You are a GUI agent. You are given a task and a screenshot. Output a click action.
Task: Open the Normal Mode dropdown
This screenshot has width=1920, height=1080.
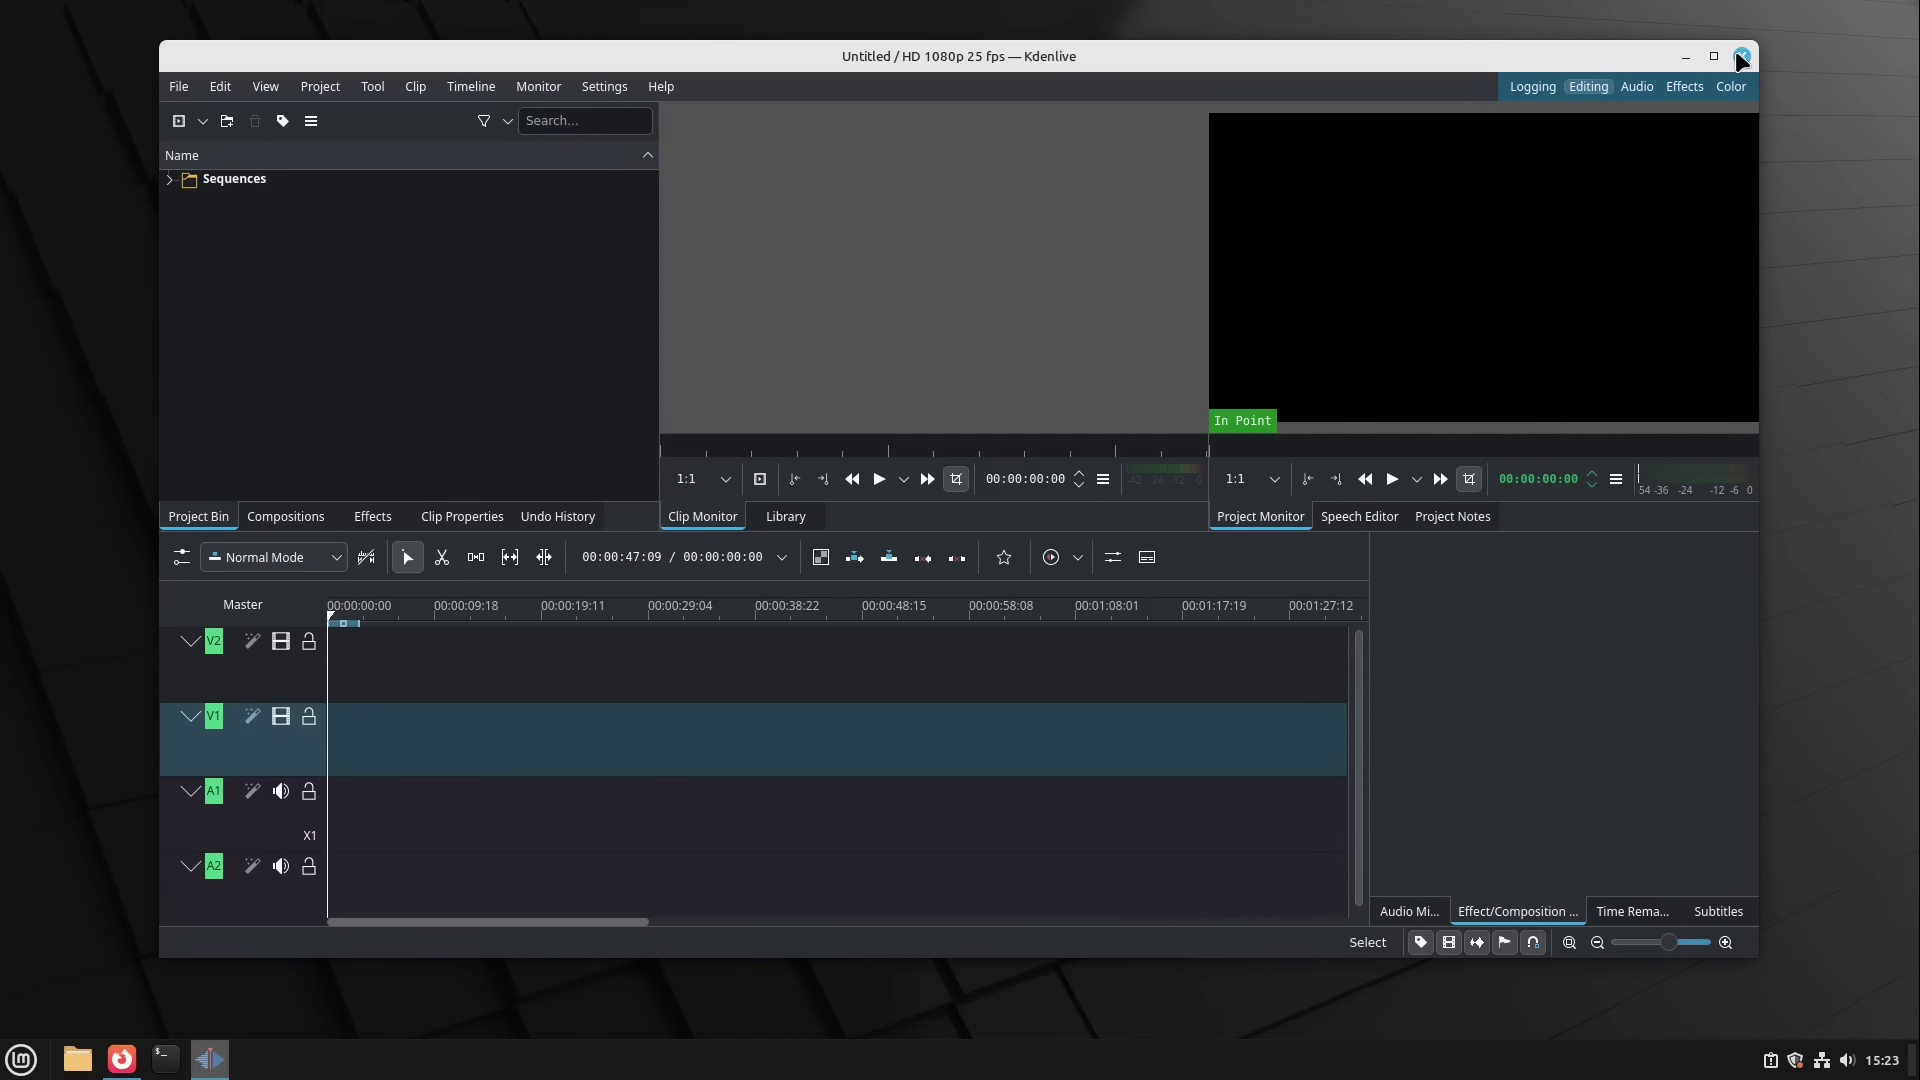(x=272, y=557)
